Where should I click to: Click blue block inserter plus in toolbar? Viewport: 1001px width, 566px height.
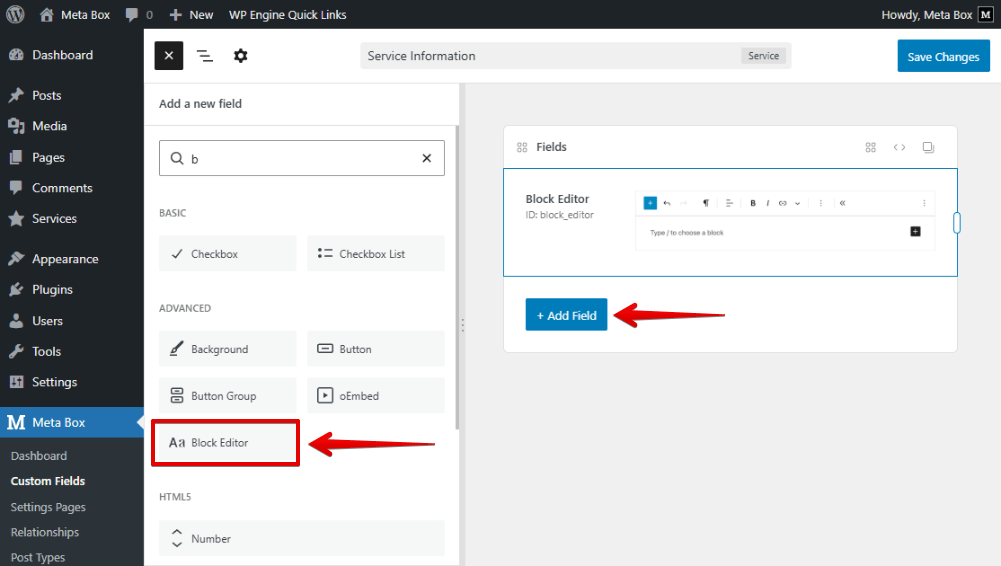tap(650, 203)
